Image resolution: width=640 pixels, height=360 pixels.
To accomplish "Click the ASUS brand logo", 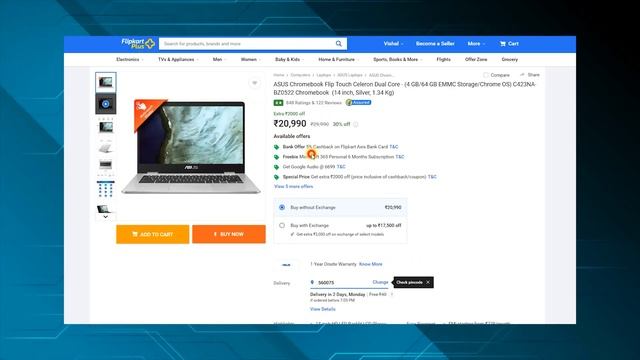I will [x=286, y=265].
